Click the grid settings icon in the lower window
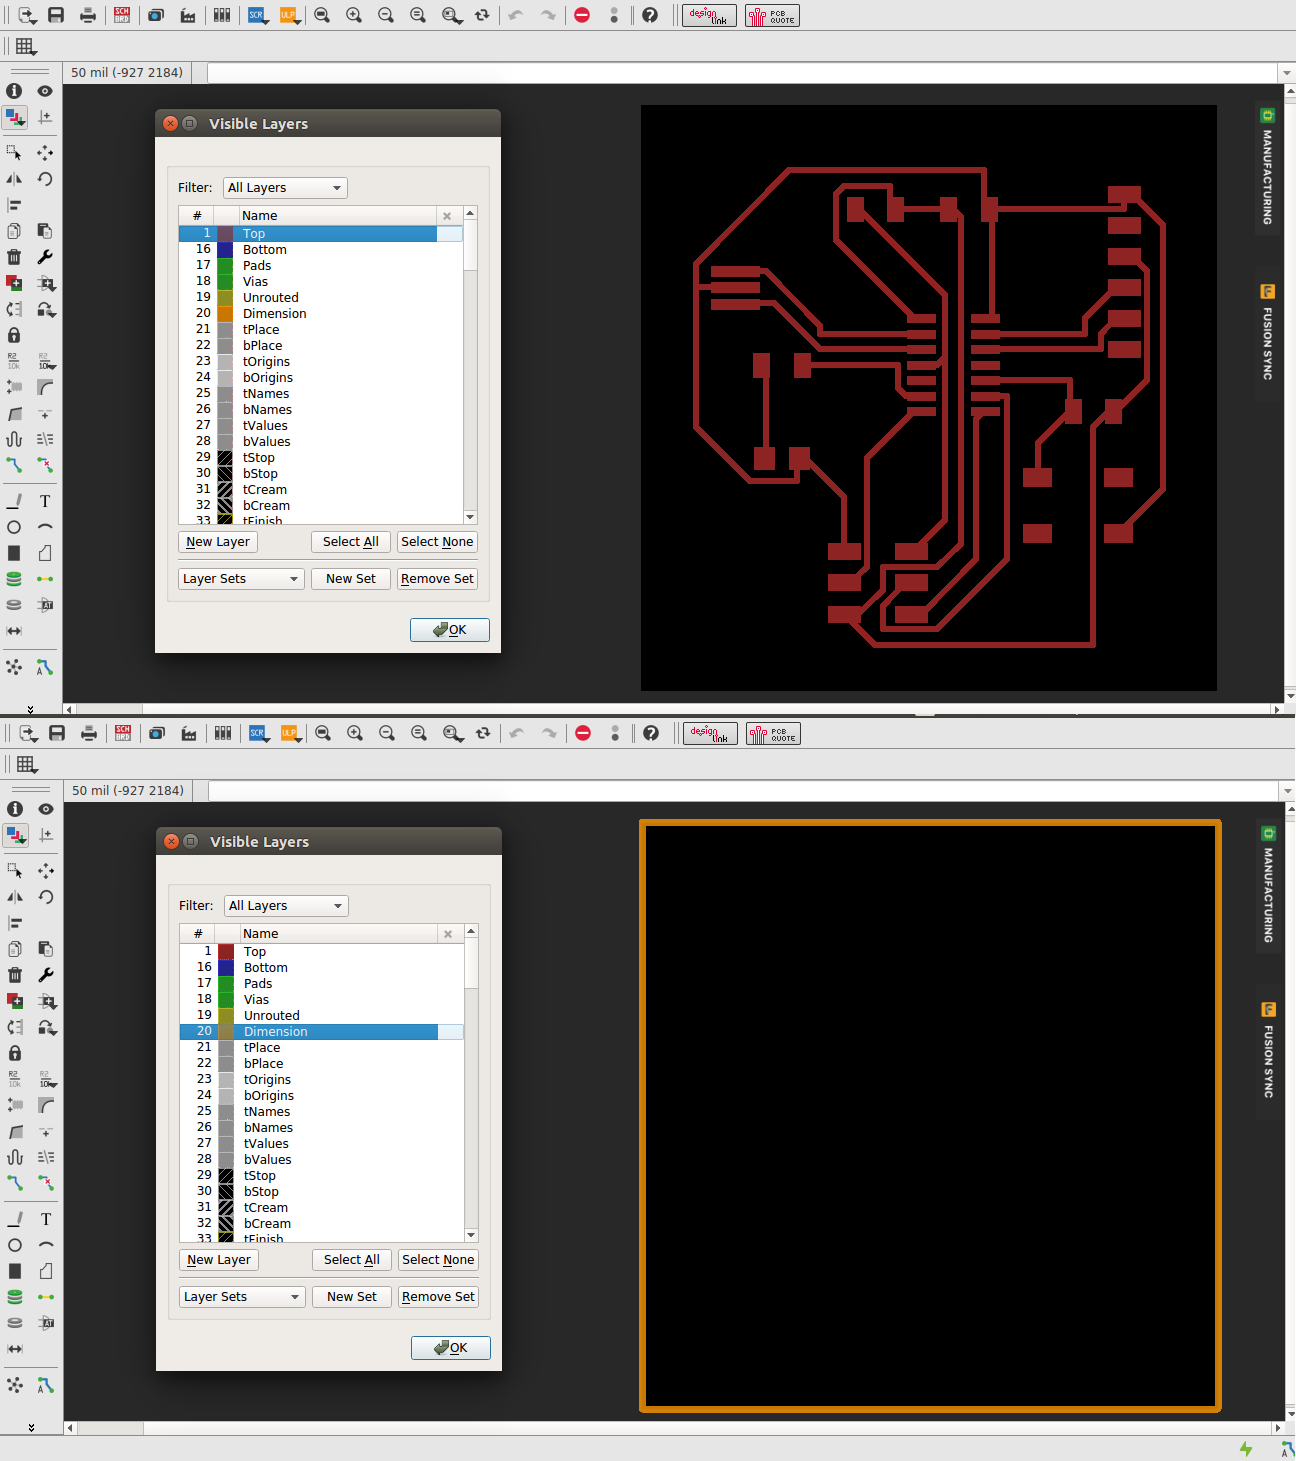The width and height of the screenshot is (1296, 1461). click(x=26, y=764)
